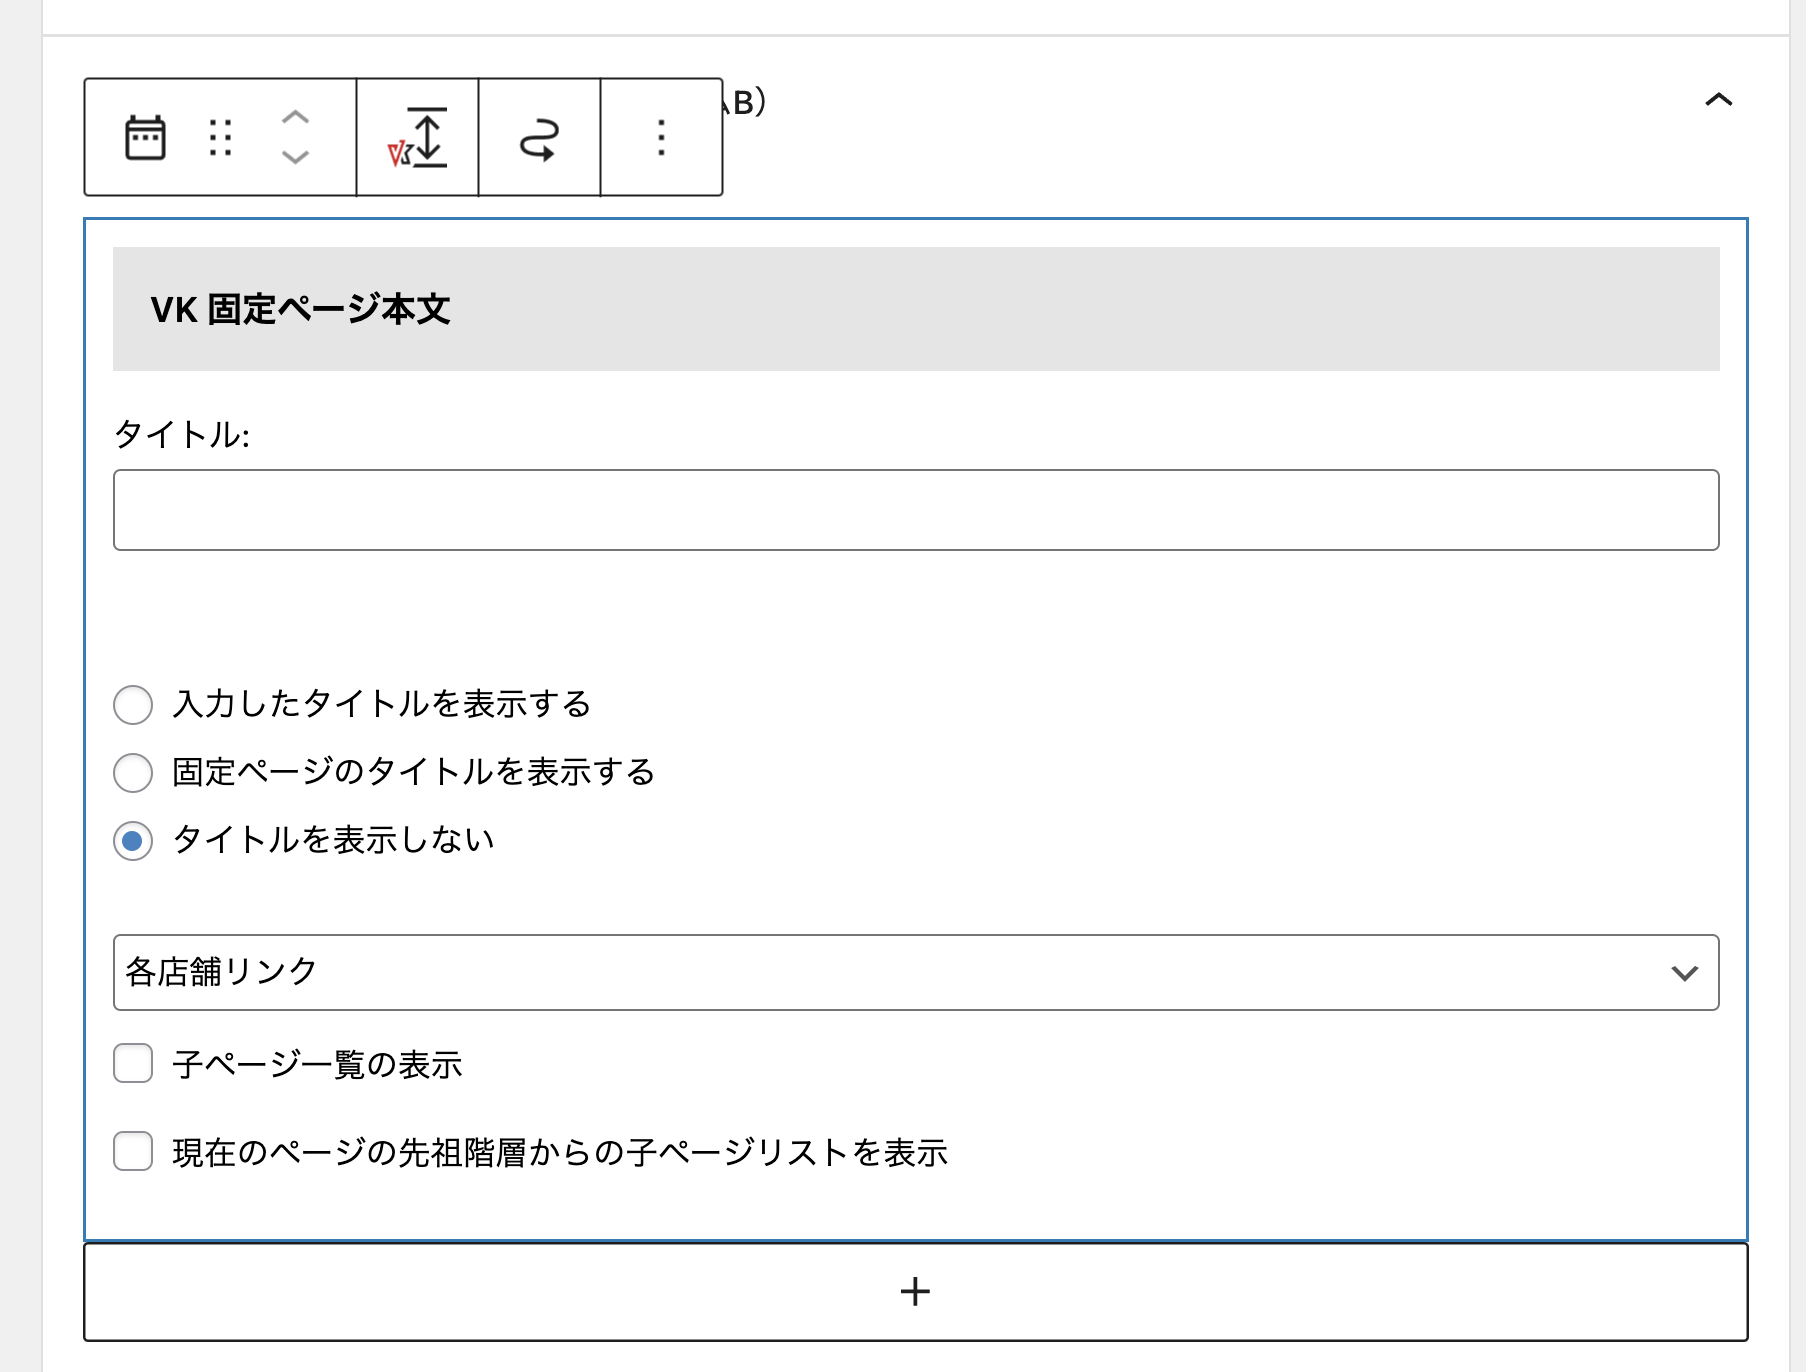Check 現在のページの先祖階層からの子ページリストを表示 option

point(133,1151)
